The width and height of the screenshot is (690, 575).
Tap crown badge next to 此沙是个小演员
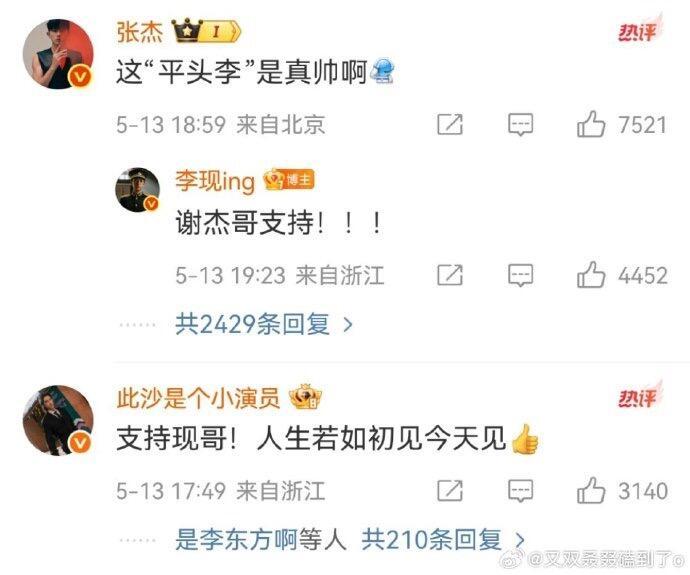[x=305, y=397]
